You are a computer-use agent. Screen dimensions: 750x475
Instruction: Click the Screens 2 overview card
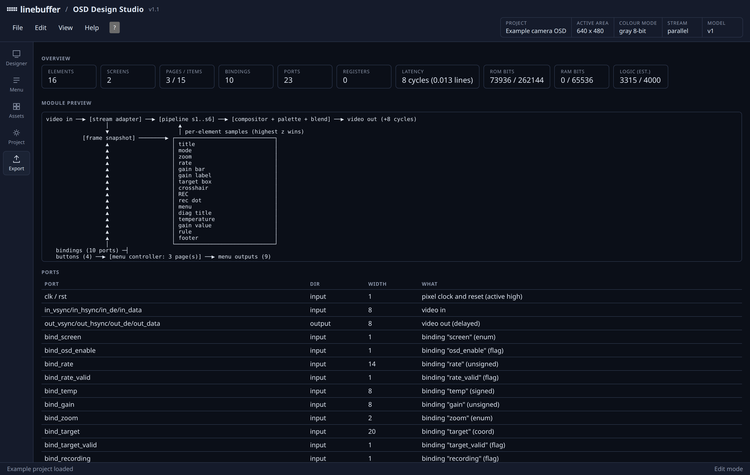tap(128, 77)
